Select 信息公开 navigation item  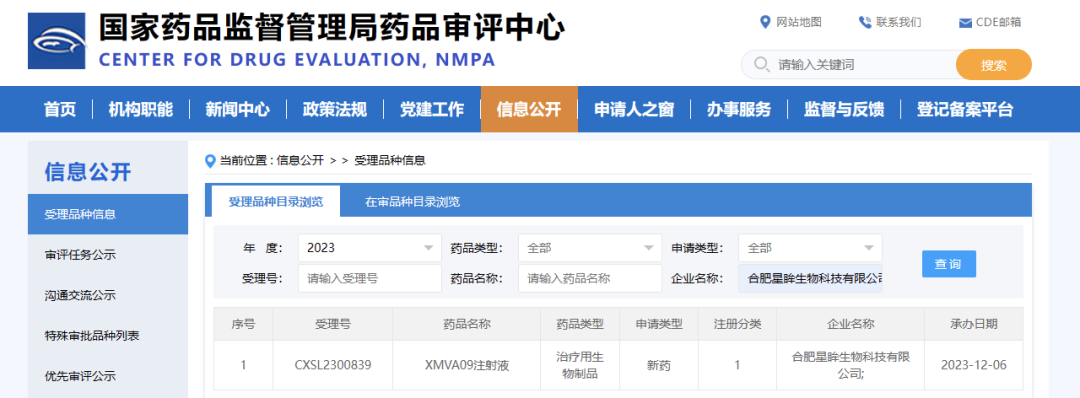coord(529,109)
